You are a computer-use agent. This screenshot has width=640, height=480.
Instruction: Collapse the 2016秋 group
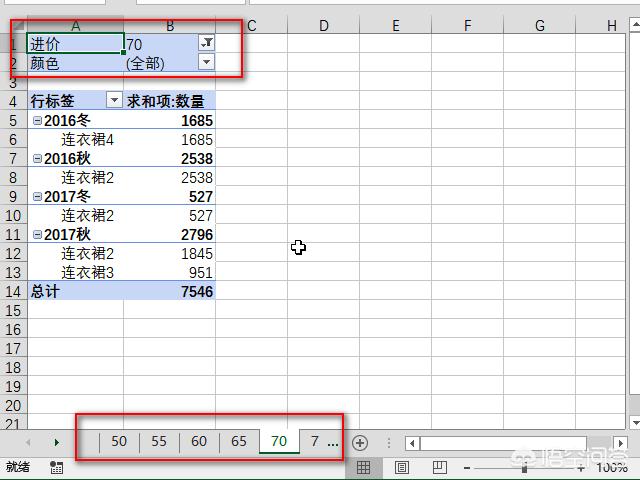[37, 158]
